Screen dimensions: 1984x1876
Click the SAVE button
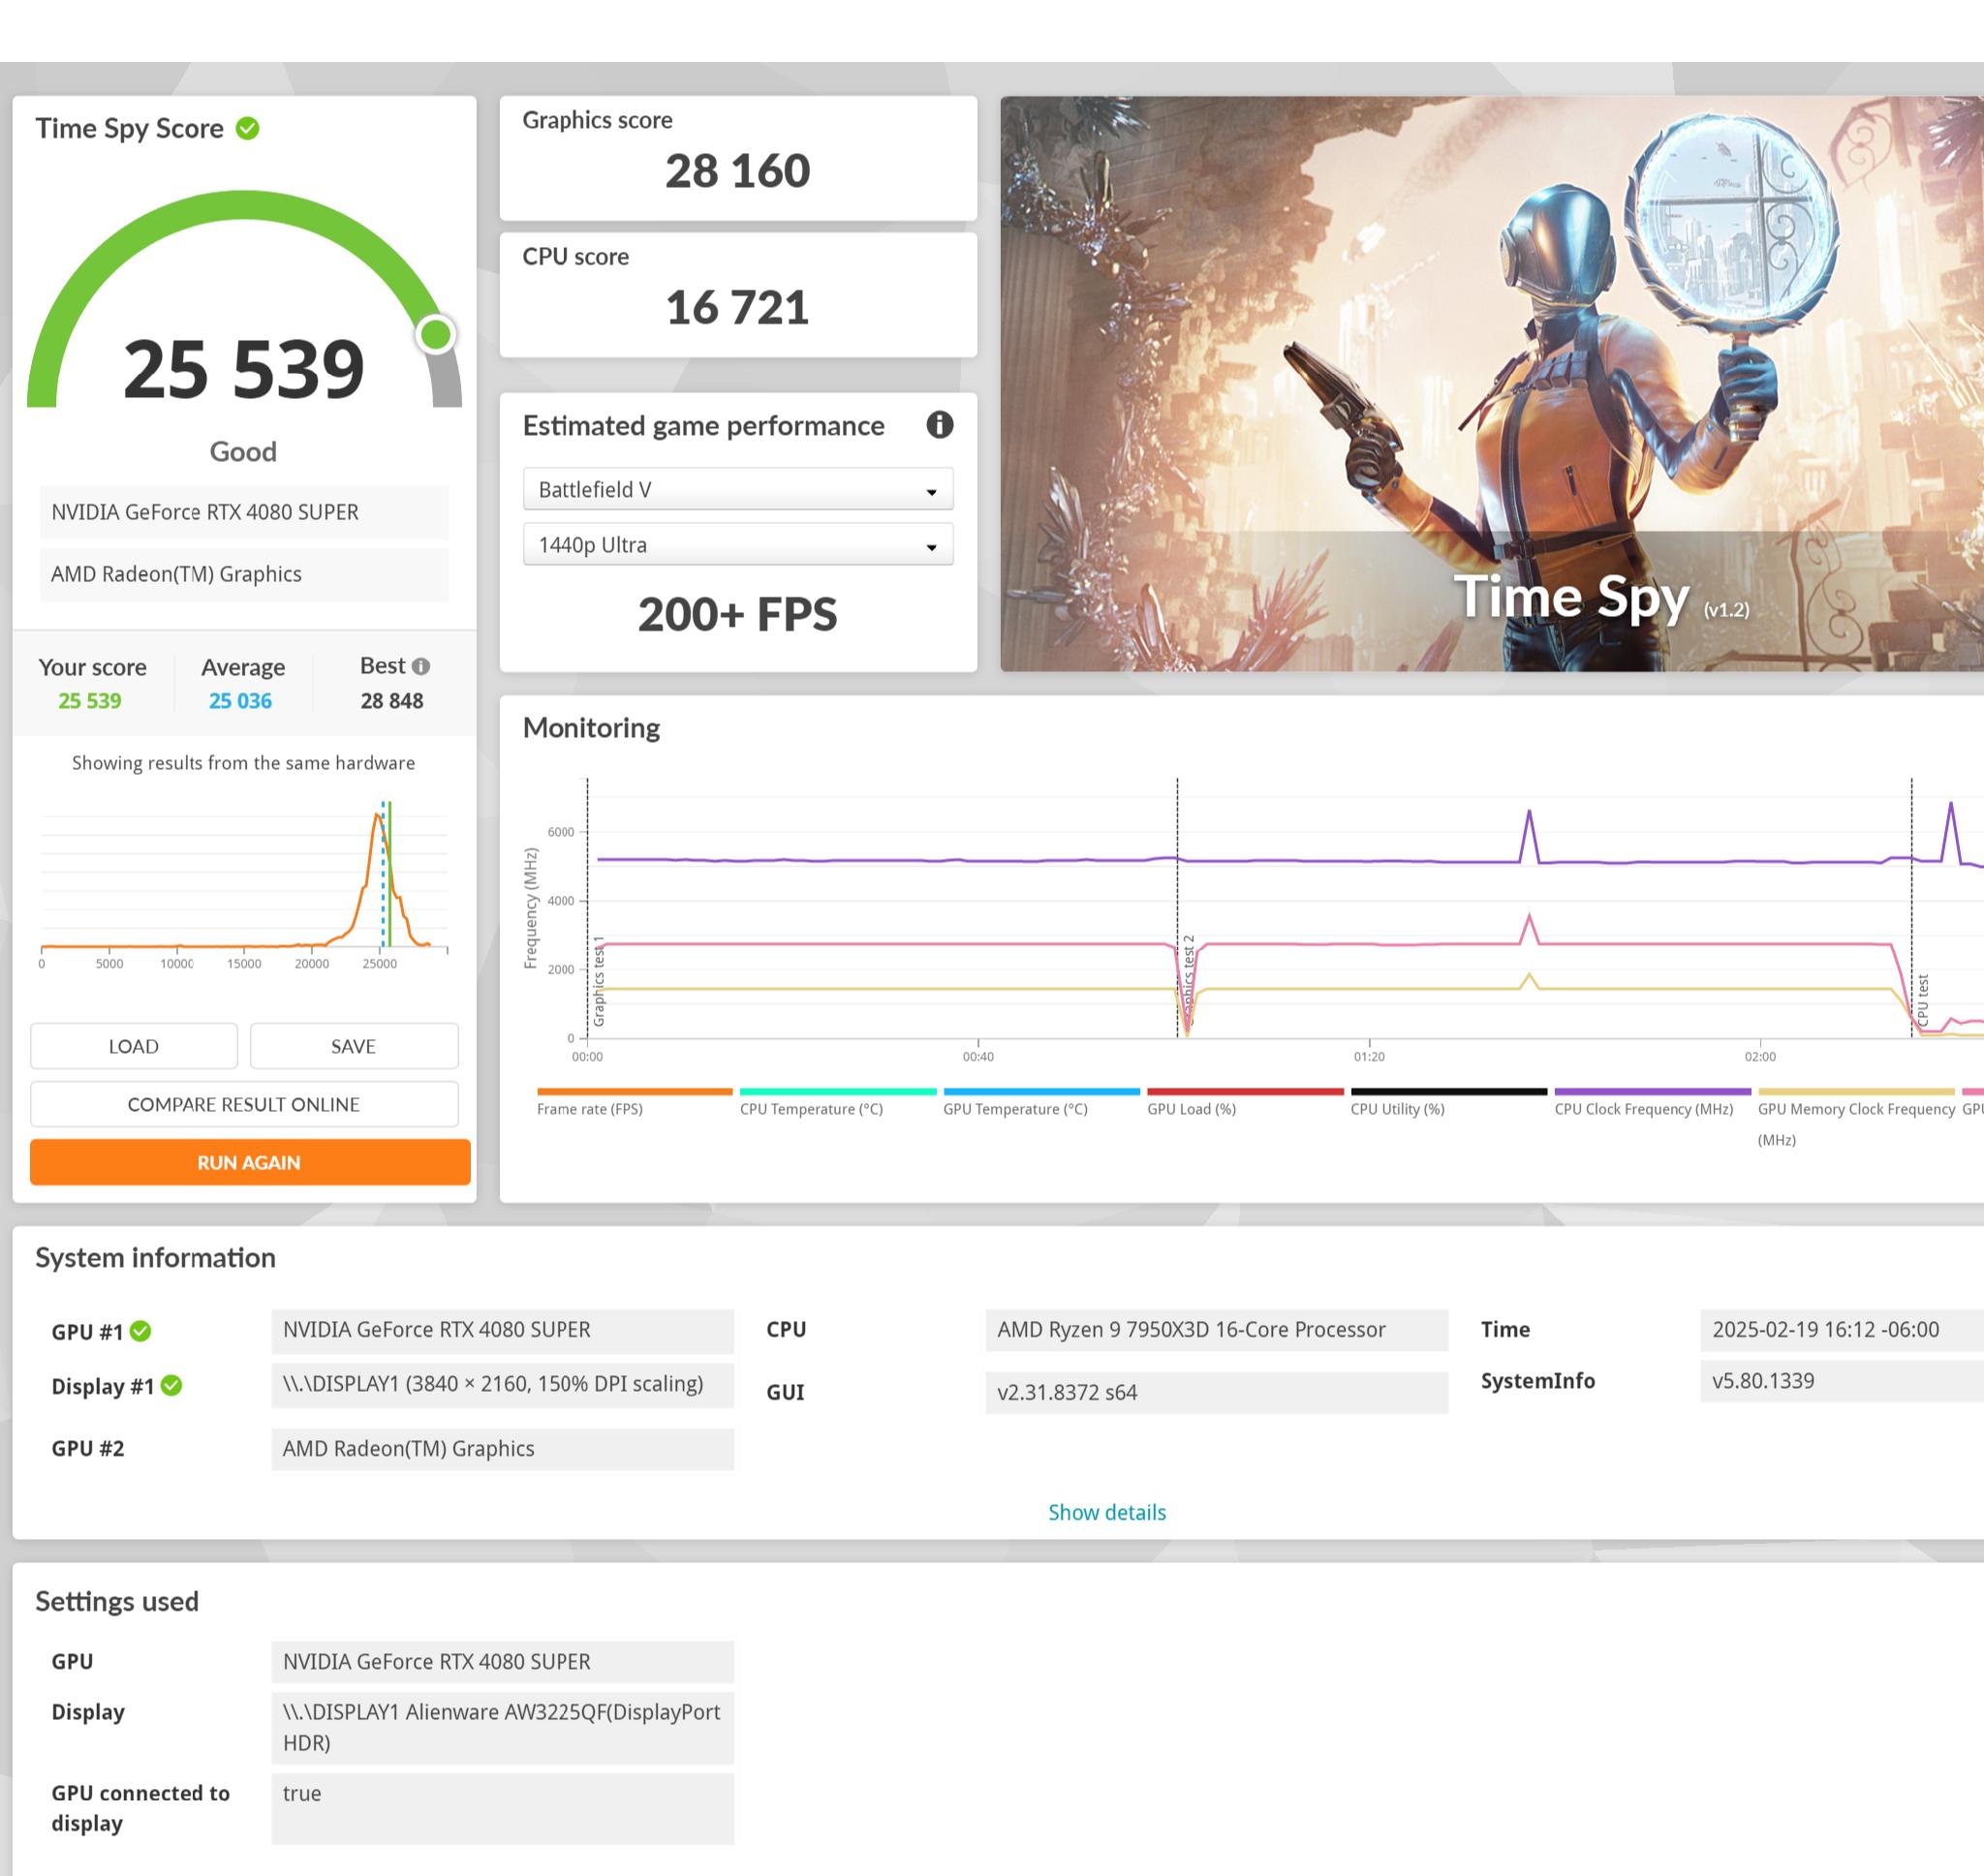[x=354, y=1046]
